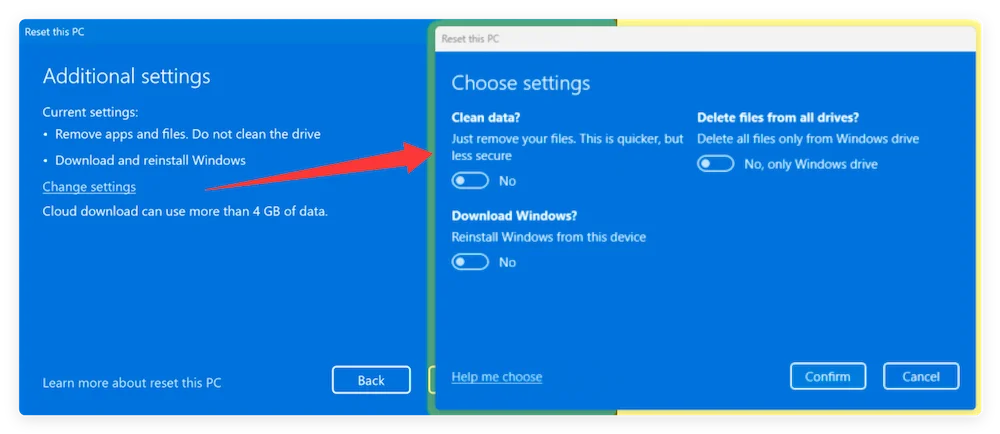The height and width of the screenshot is (434, 1000).
Task: Open Learn more about reset this PC
Action: 132,383
